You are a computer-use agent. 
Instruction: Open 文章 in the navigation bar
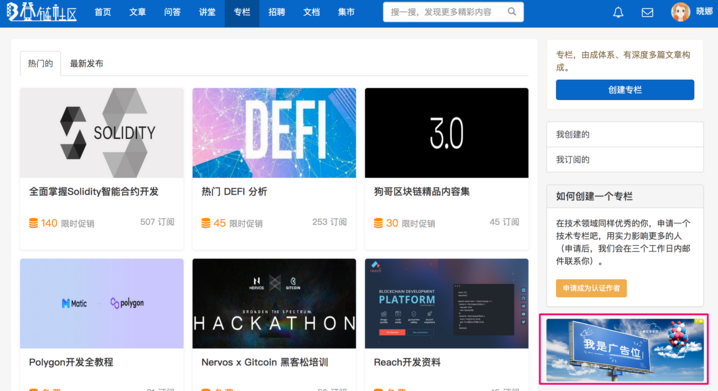137,12
